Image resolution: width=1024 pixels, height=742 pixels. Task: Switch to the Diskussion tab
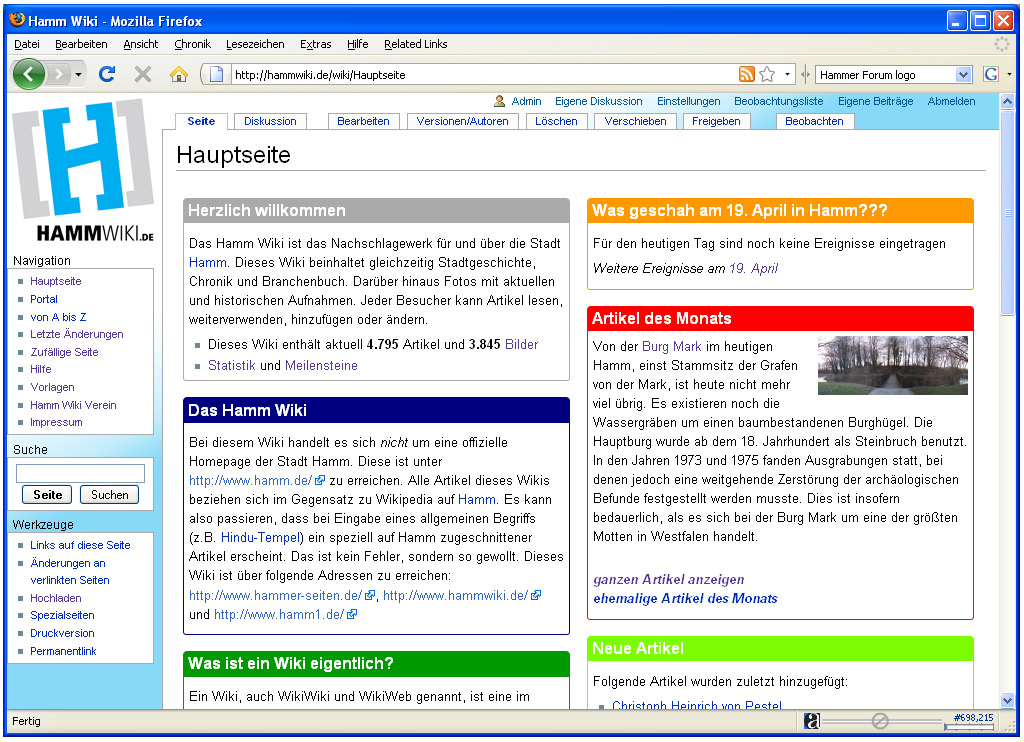(x=270, y=121)
